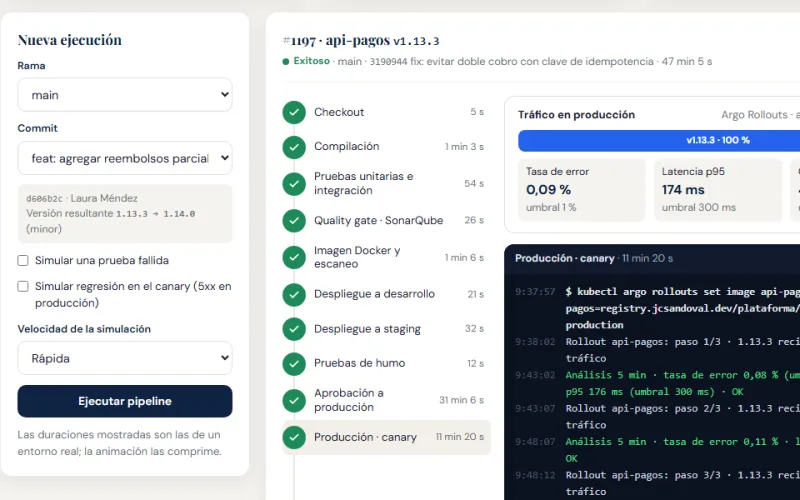Click the Tráfico en producción title
The width and height of the screenshot is (800, 500).
[x=577, y=115]
